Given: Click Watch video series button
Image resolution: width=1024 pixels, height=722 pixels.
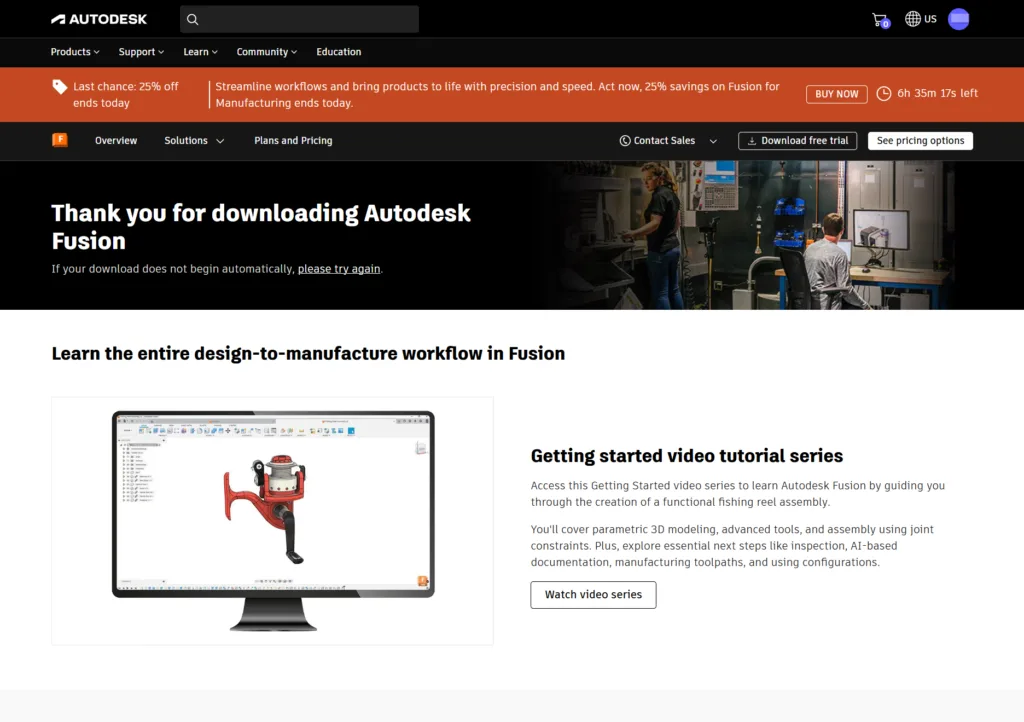Looking at the screenshot, I should 593,595.
